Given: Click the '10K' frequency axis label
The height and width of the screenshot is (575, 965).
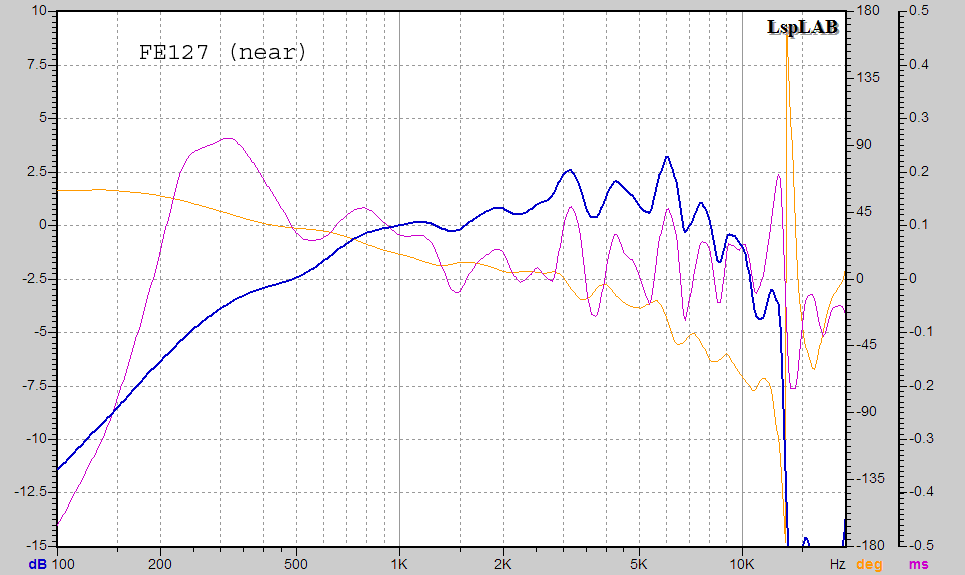Looking at the screenshot, I should click(742, 564).
